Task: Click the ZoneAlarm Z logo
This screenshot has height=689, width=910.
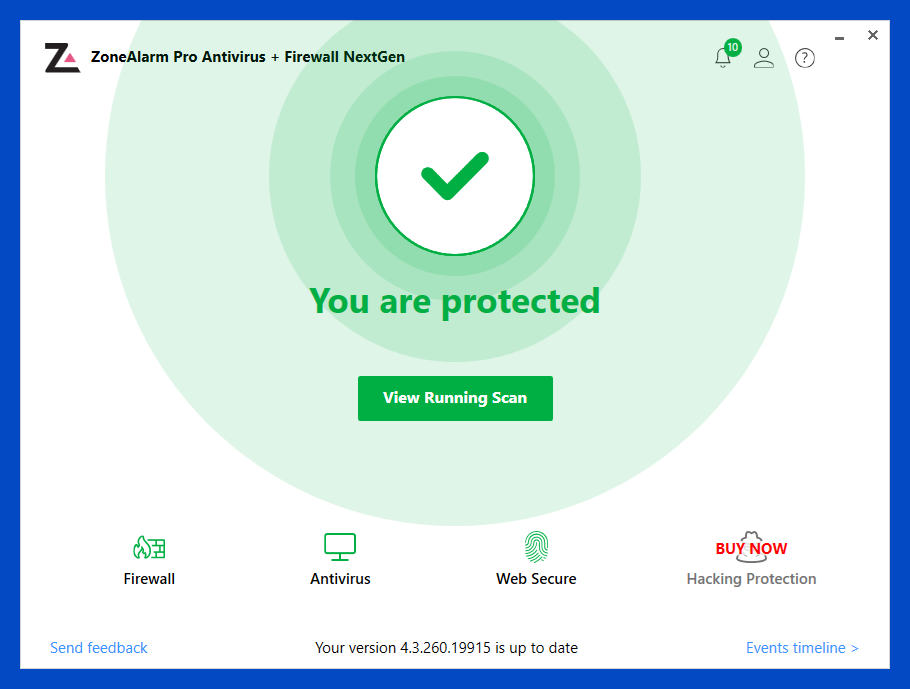Action: (x=62, y=57)
